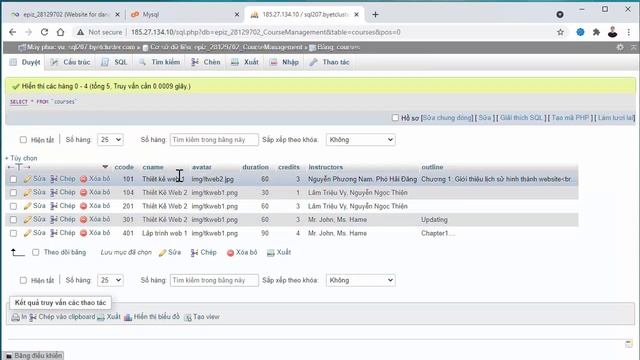Tick the checkbox for row 201

(x=13, y=206)
